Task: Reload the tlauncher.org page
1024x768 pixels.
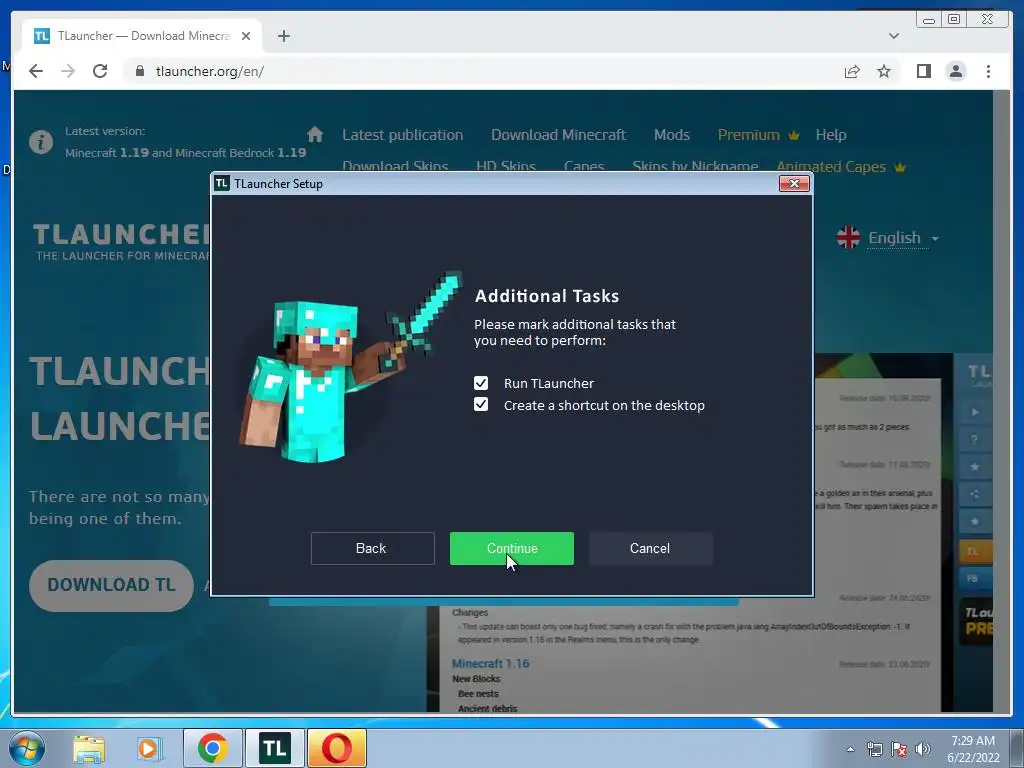Action: pos(100,71)
